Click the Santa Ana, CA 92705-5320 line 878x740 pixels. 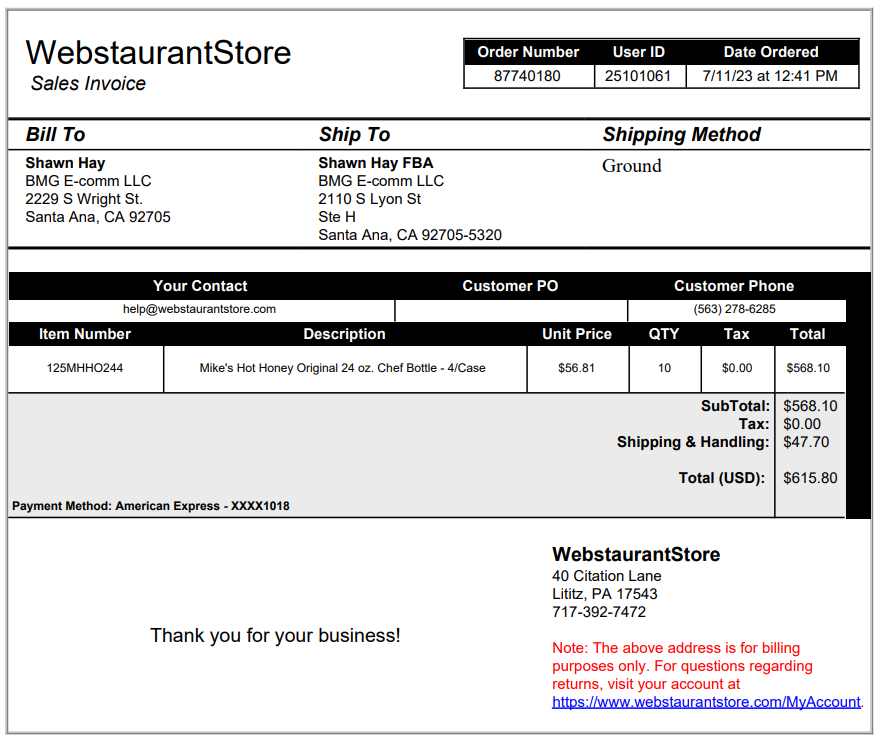[410, 235]
